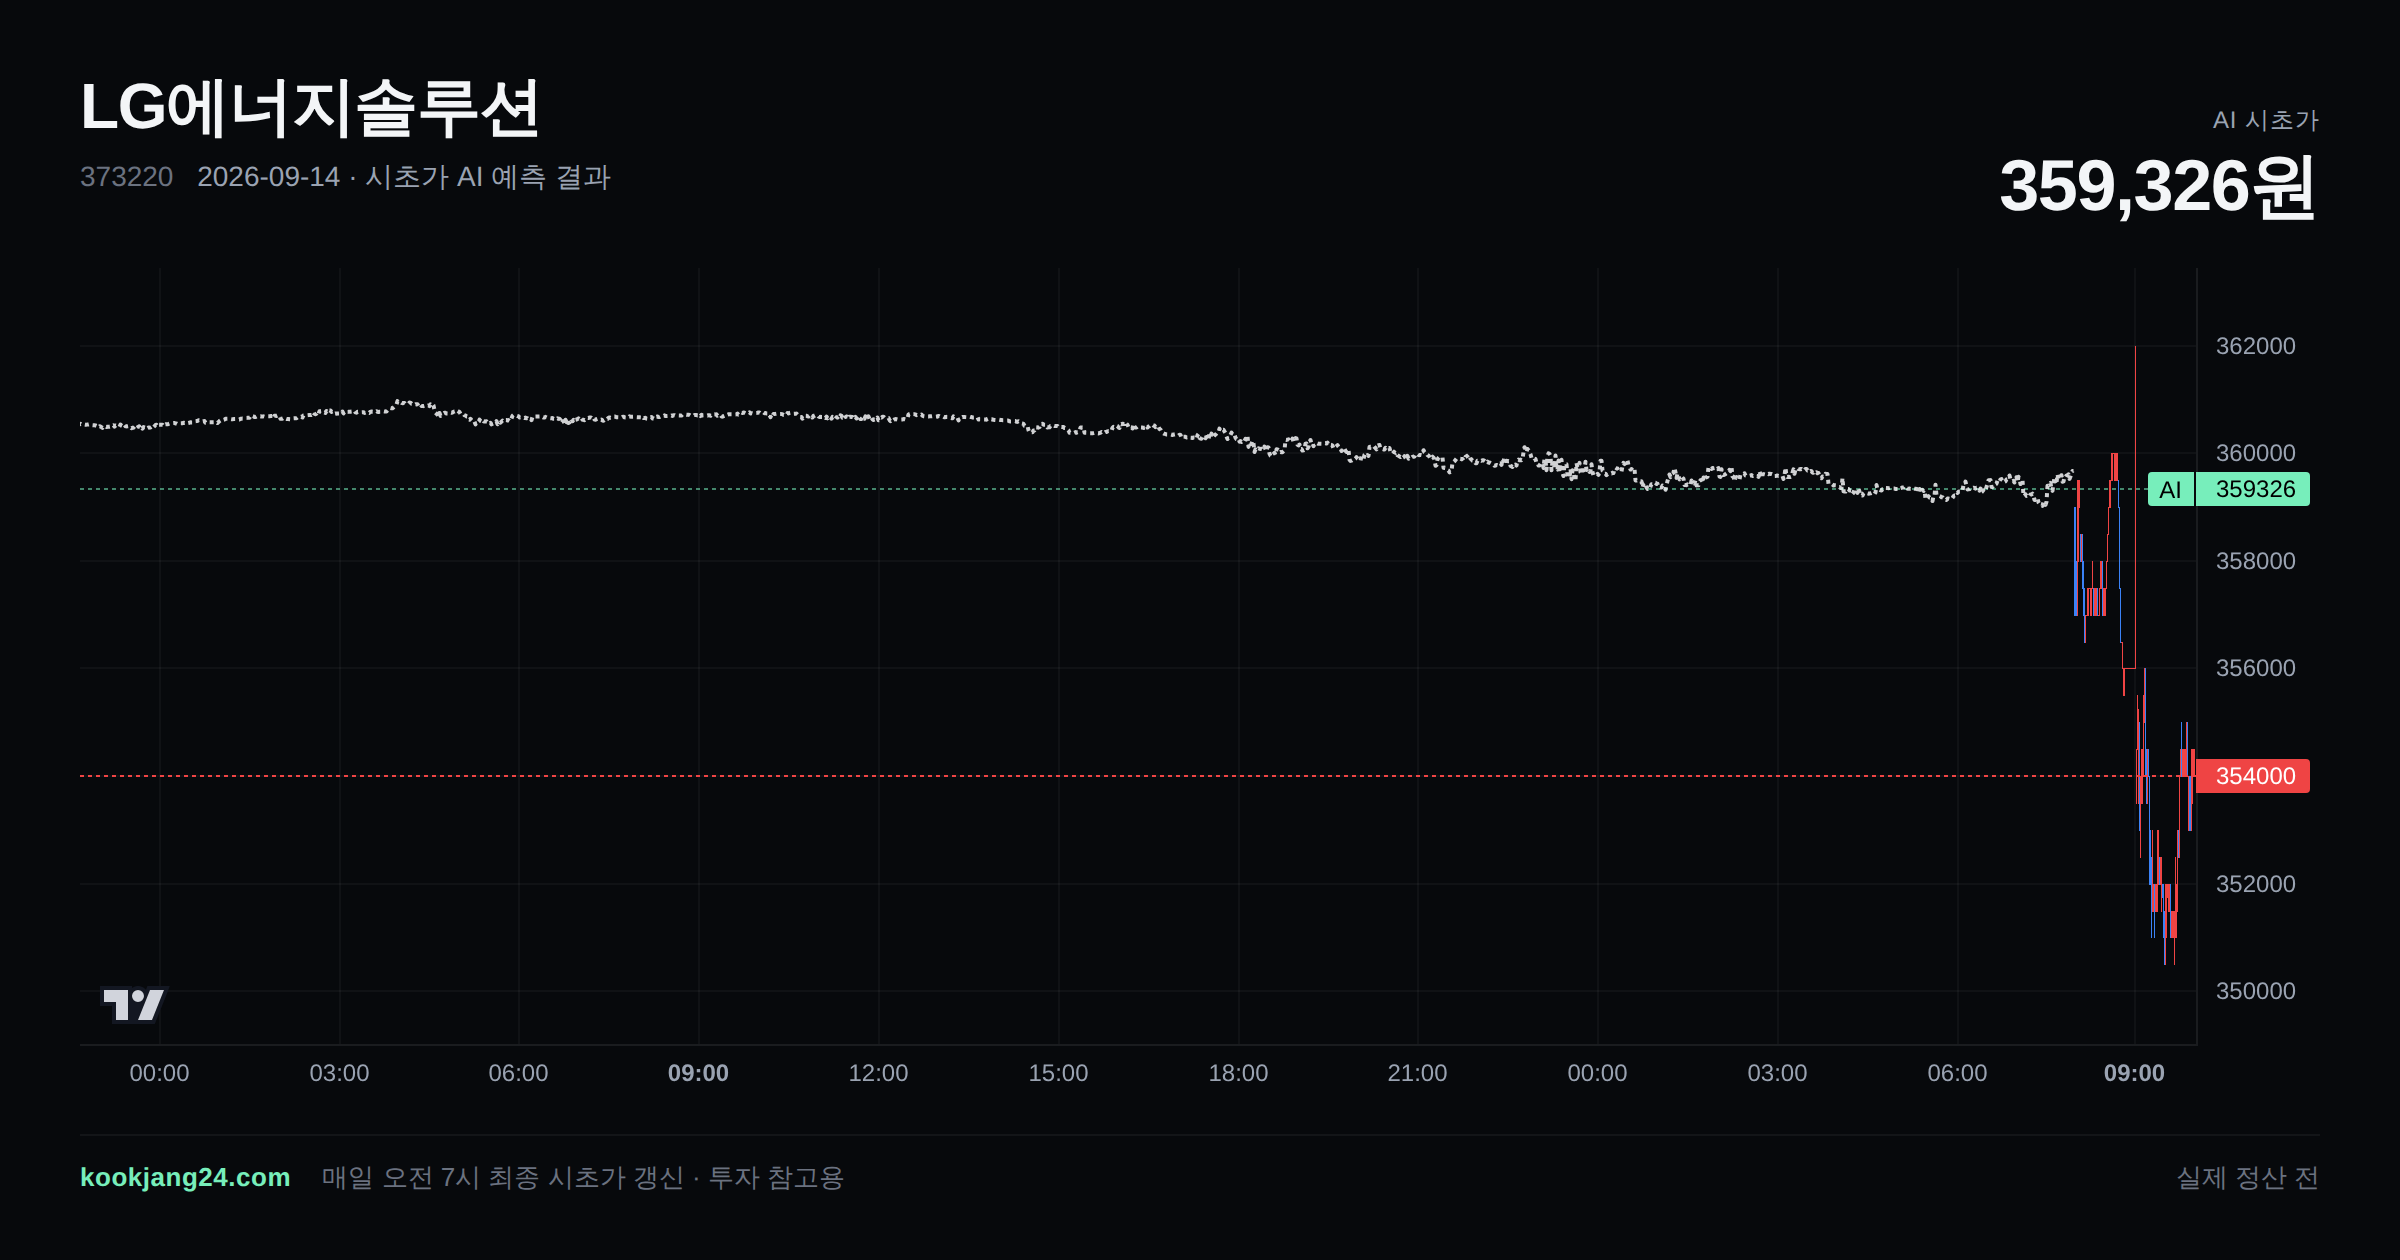Click the 352000 price axis label
2400x1260 pixels.
point(2256,884)
